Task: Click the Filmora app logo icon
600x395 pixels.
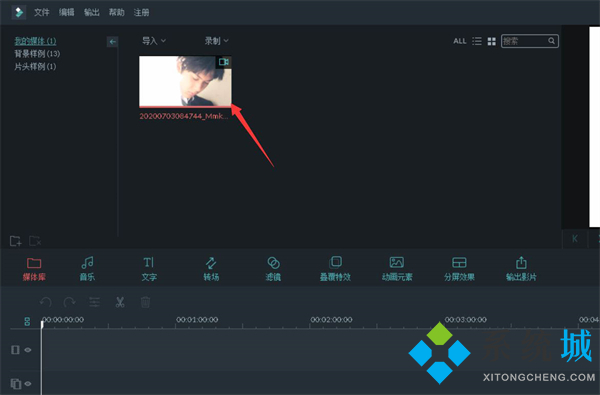Action: click(x=18, y=12)
